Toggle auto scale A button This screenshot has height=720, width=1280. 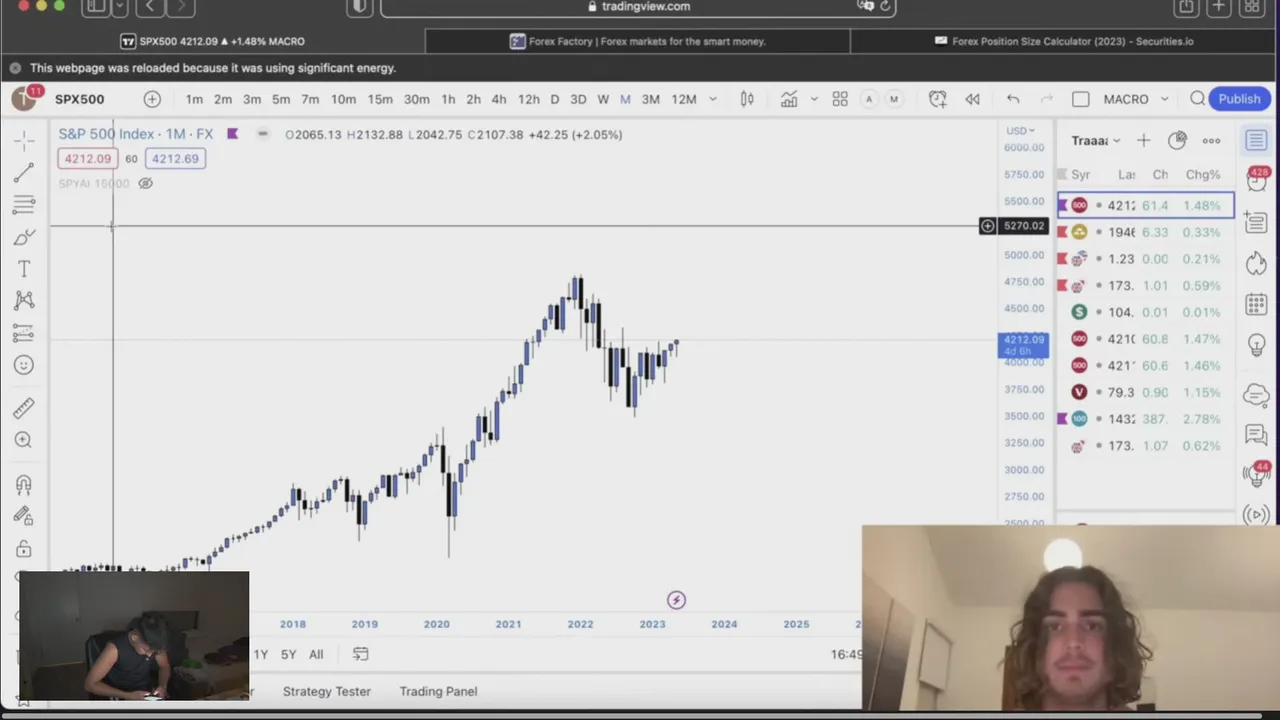pos(868,99)
